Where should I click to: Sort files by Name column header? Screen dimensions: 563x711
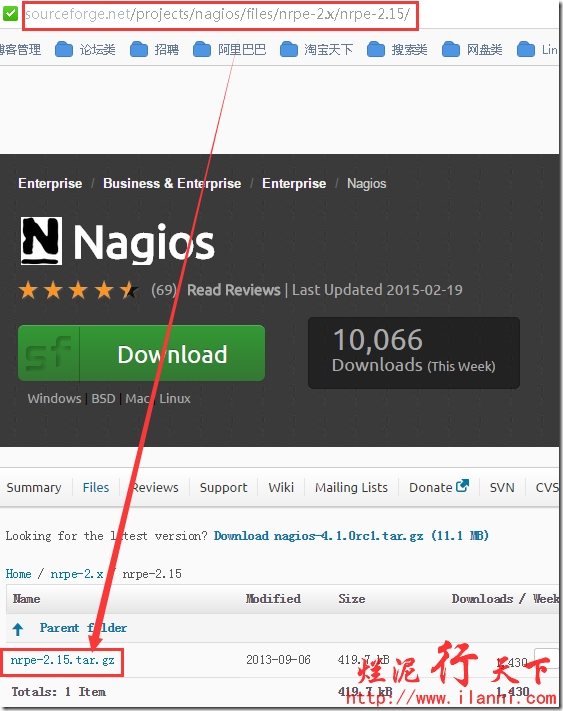(27, 599)
